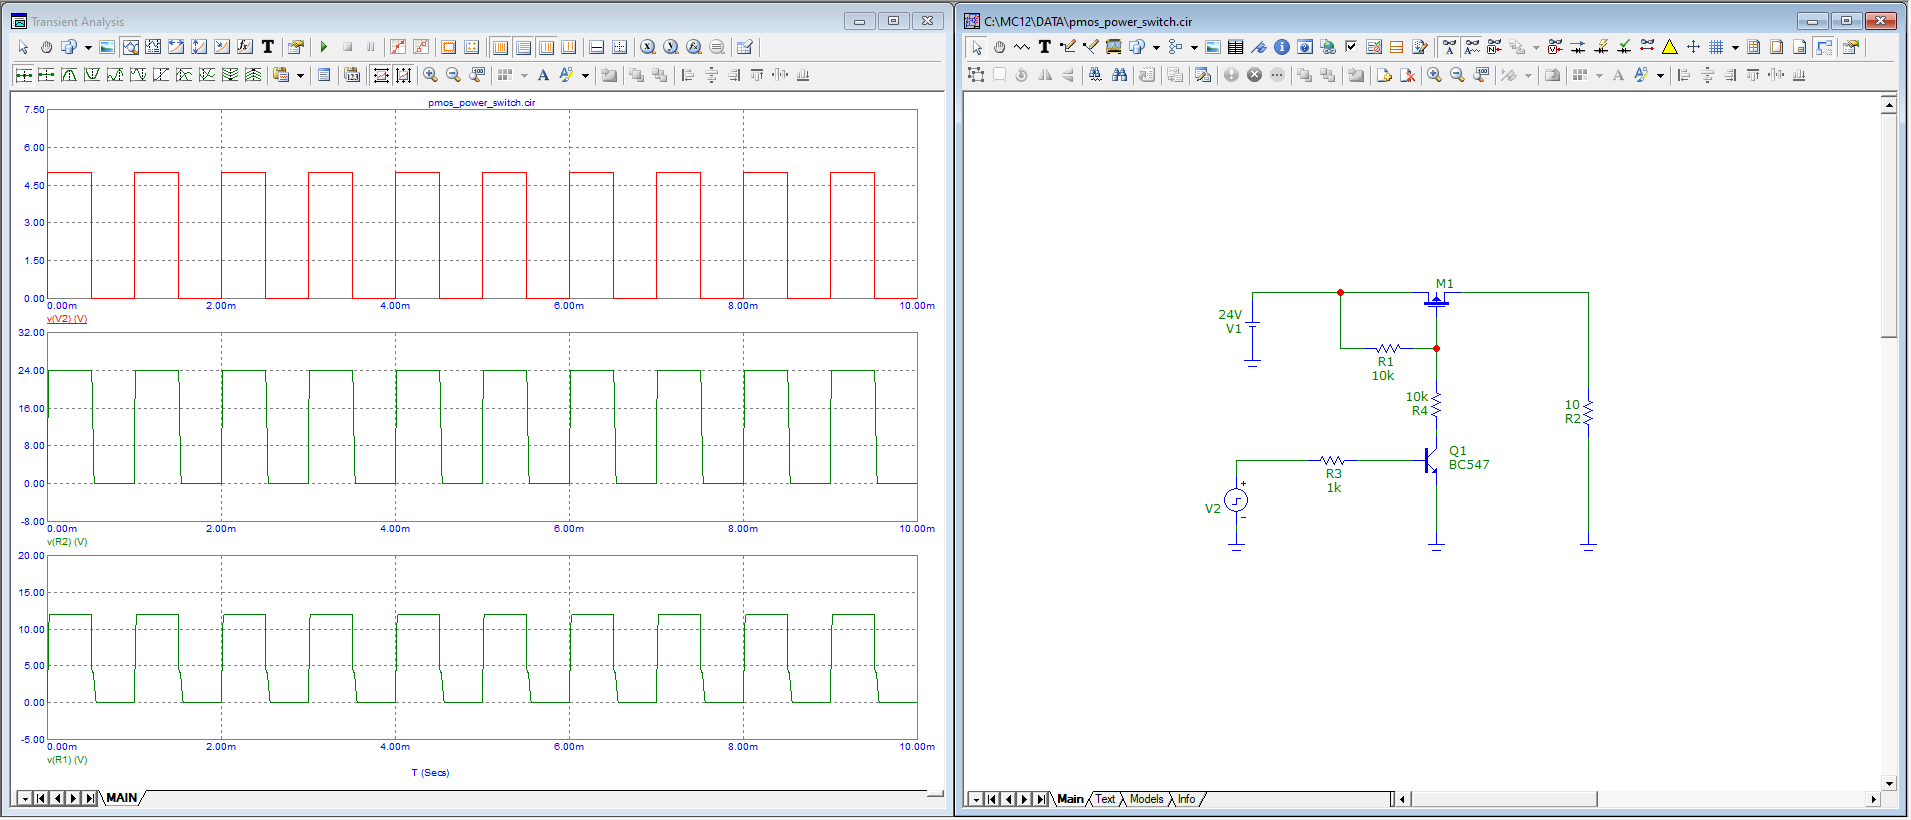Switch to the Models tab
This screenshot has width=1911, height=820.
tap(1145, 799)
